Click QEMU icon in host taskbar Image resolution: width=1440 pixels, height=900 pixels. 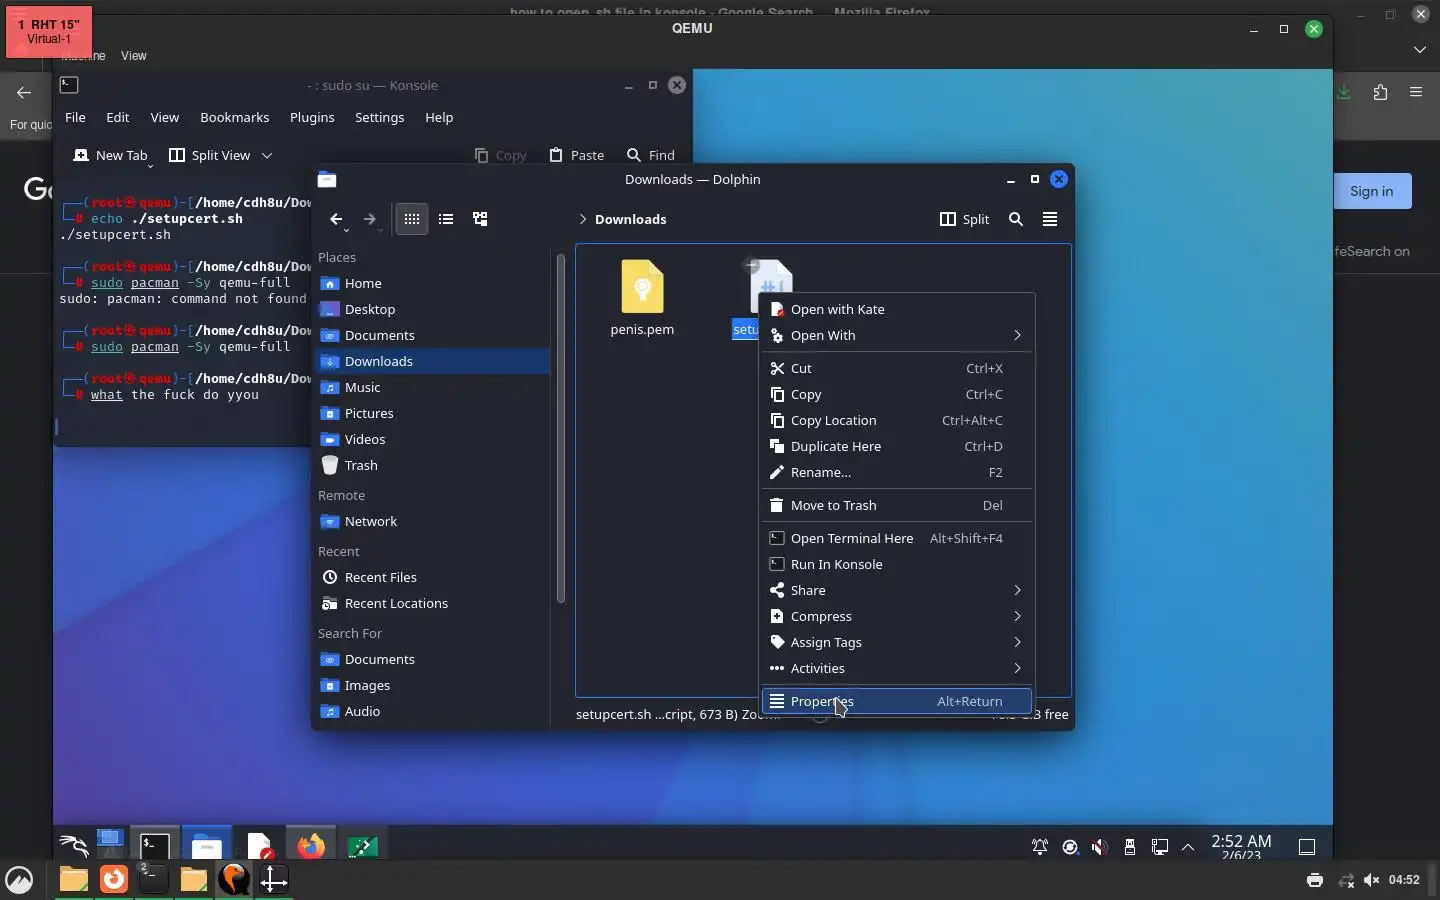tap(234, 879)
